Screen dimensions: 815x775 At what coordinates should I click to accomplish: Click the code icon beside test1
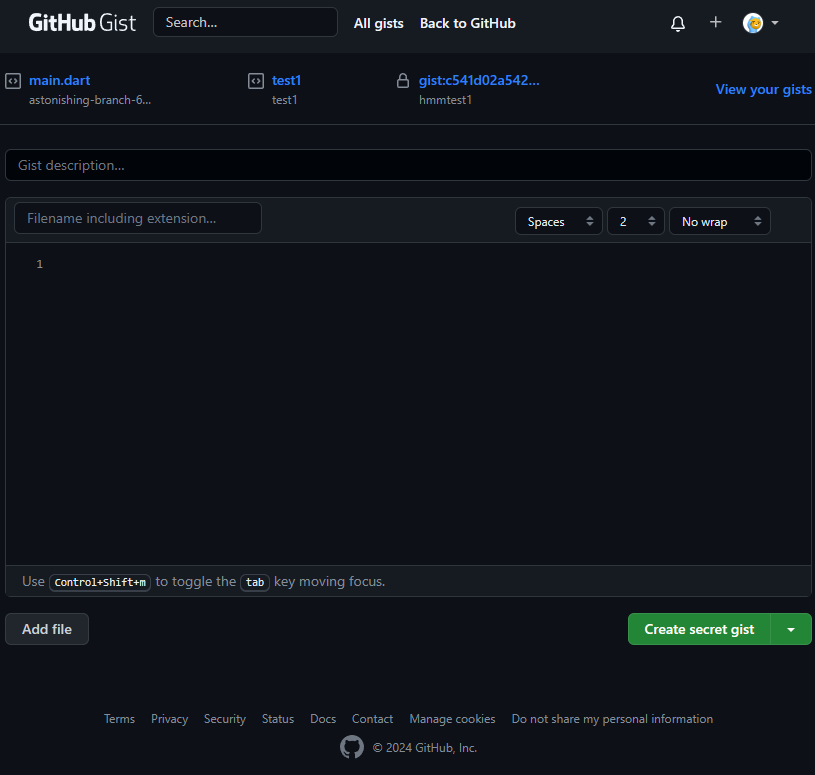point(256,81)
